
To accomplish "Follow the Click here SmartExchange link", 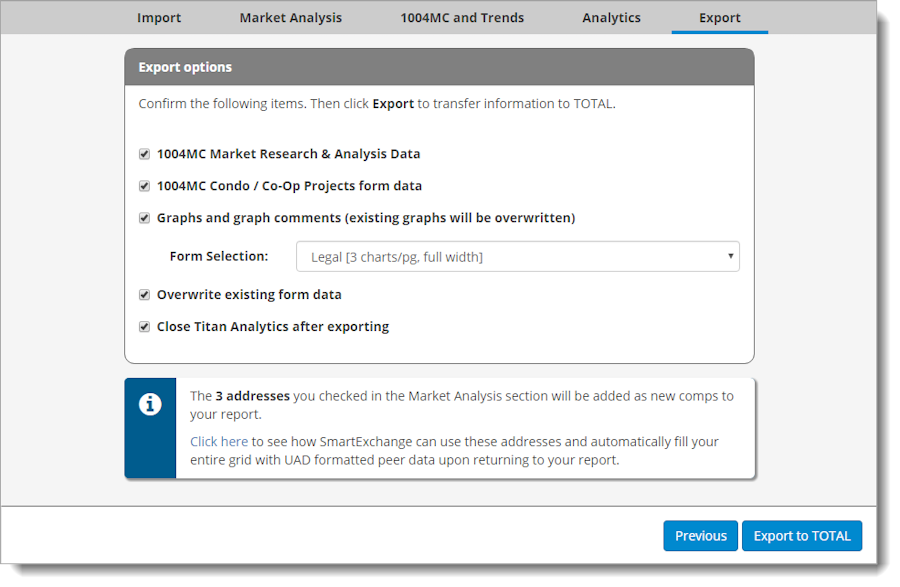I will (x=219, y=442).
